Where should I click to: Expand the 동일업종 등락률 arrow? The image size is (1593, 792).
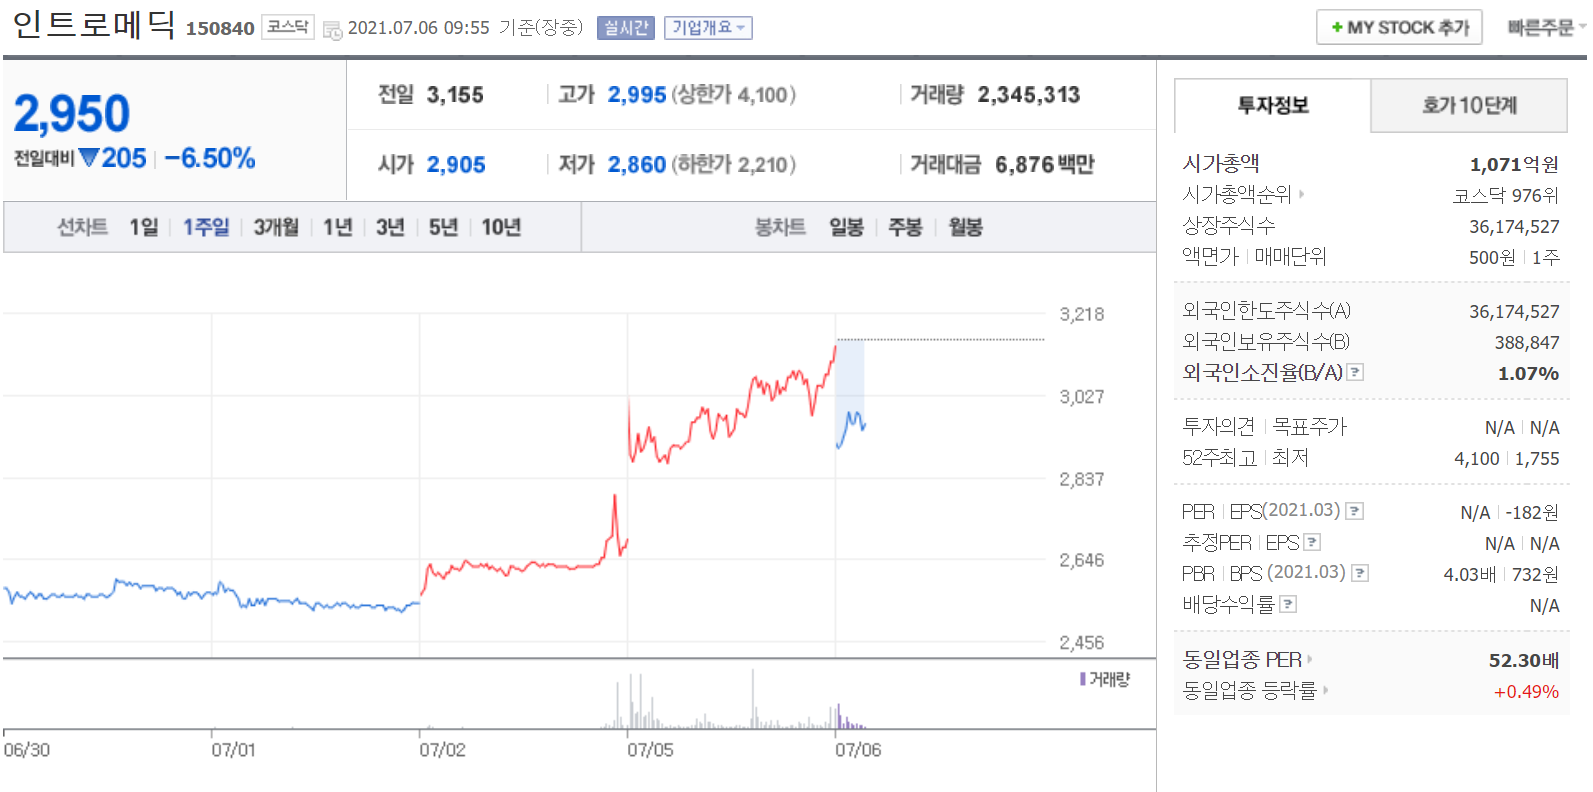point(1326,690)
